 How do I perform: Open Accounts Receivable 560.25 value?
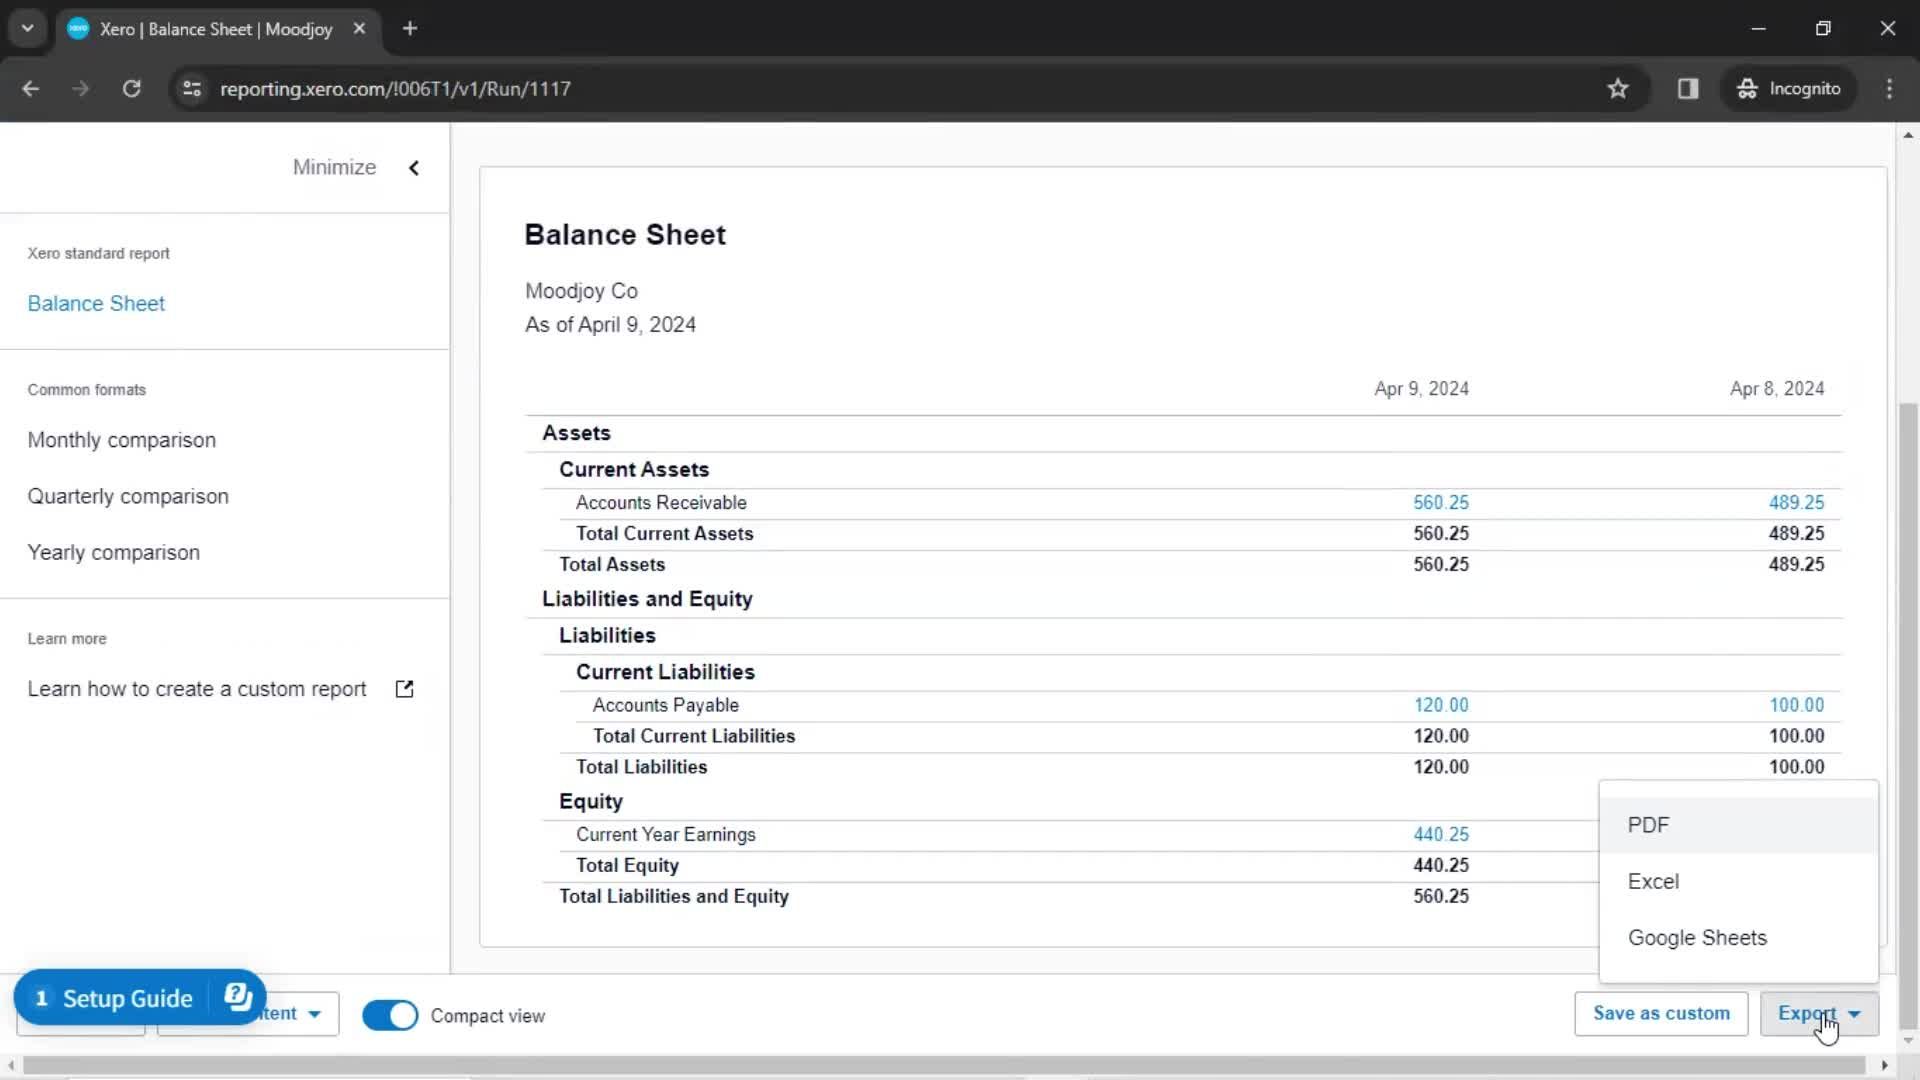tap(1440, 502)
